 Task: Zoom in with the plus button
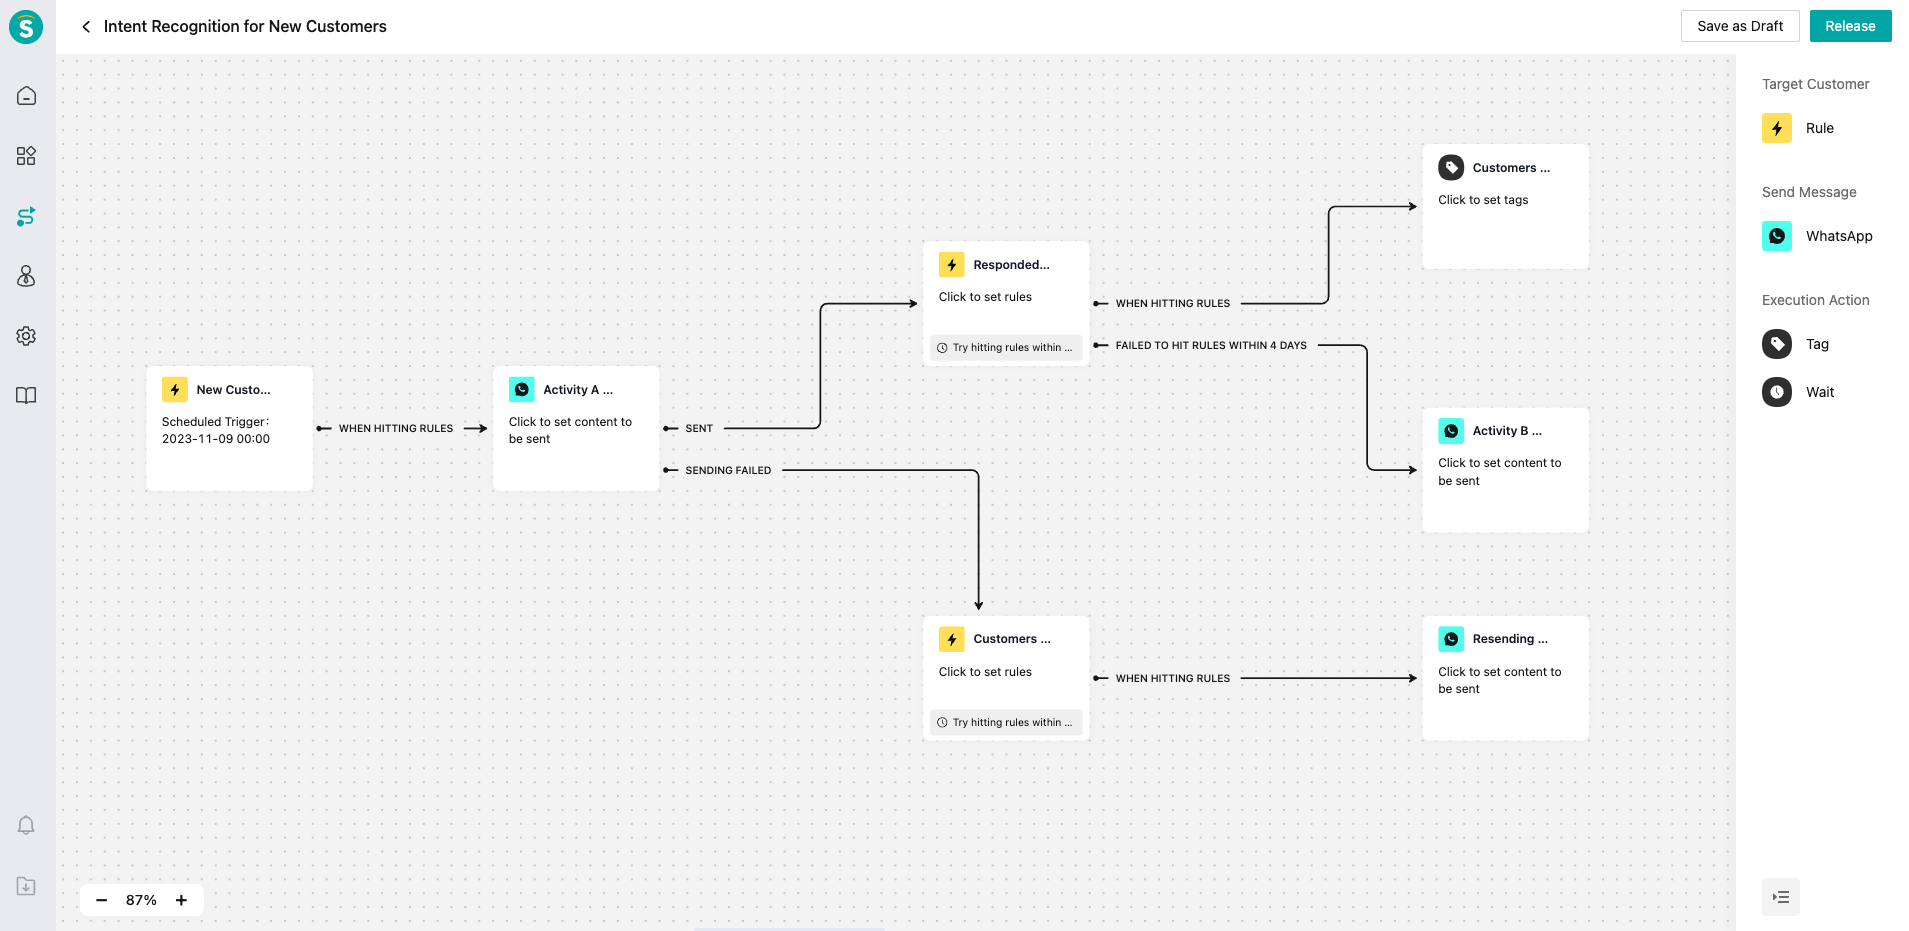[181, 900]
